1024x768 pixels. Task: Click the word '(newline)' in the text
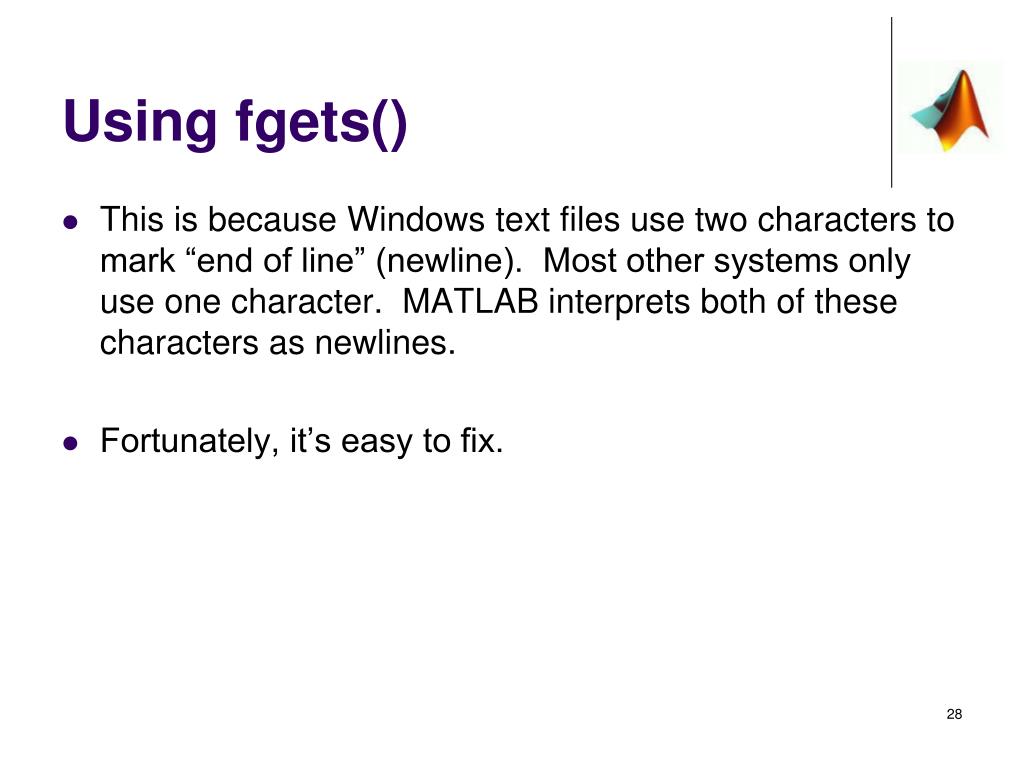coord(449,262)
